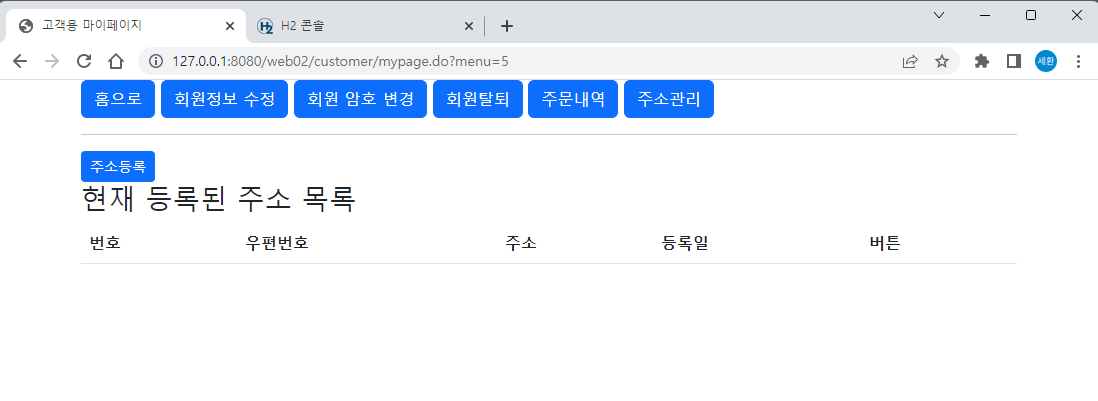Viewport: 1098px width, 401px height.
Task: Expand the tab search chevron
Action: click(940, 15)
